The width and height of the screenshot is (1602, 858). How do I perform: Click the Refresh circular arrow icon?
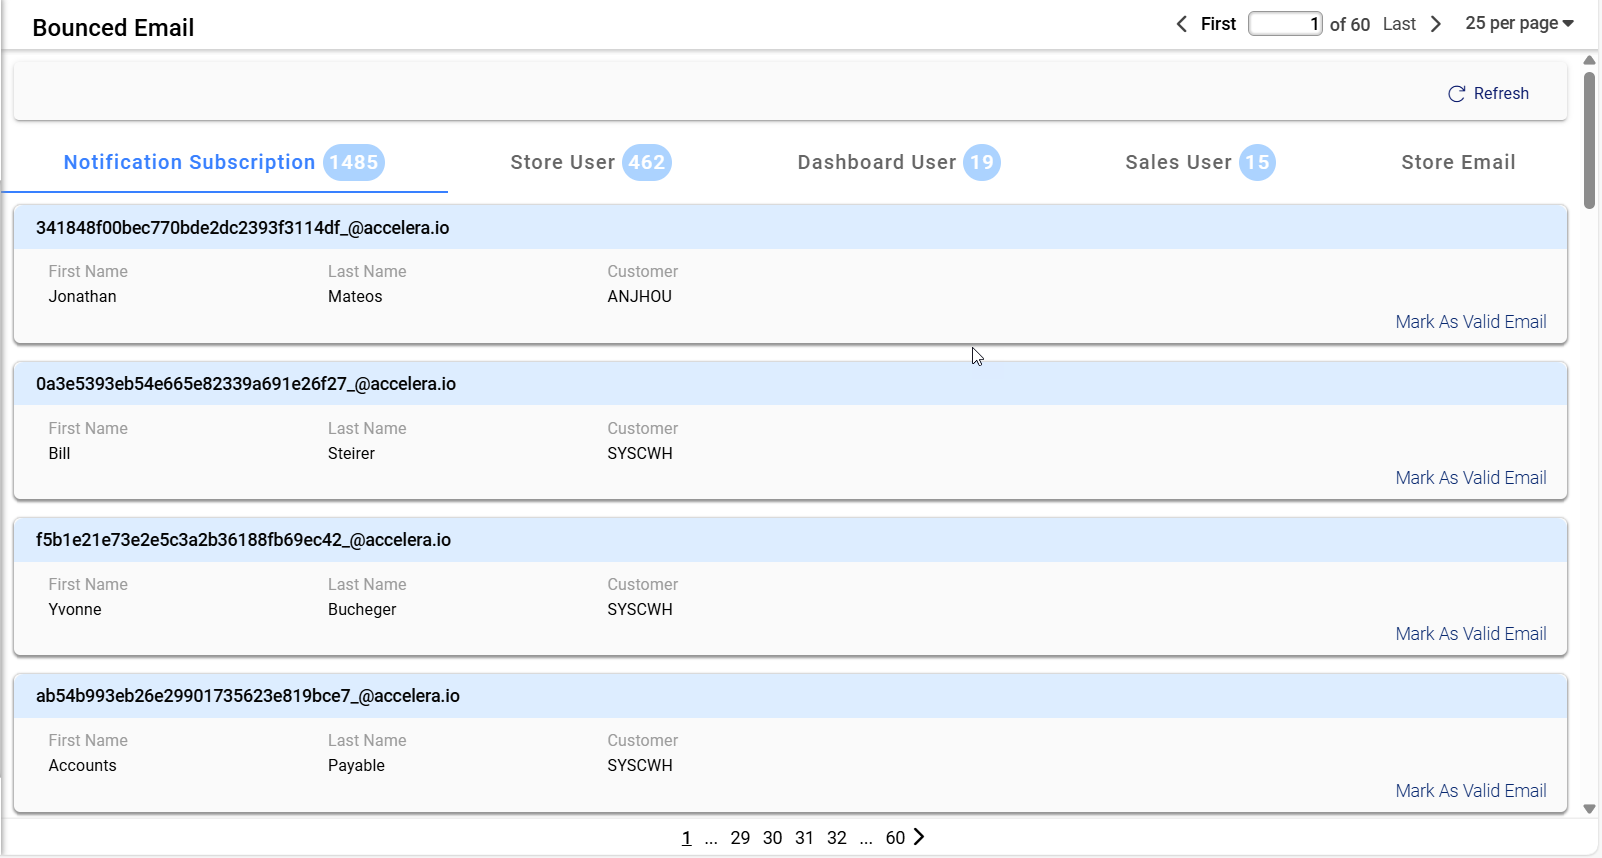point(1456,94)
